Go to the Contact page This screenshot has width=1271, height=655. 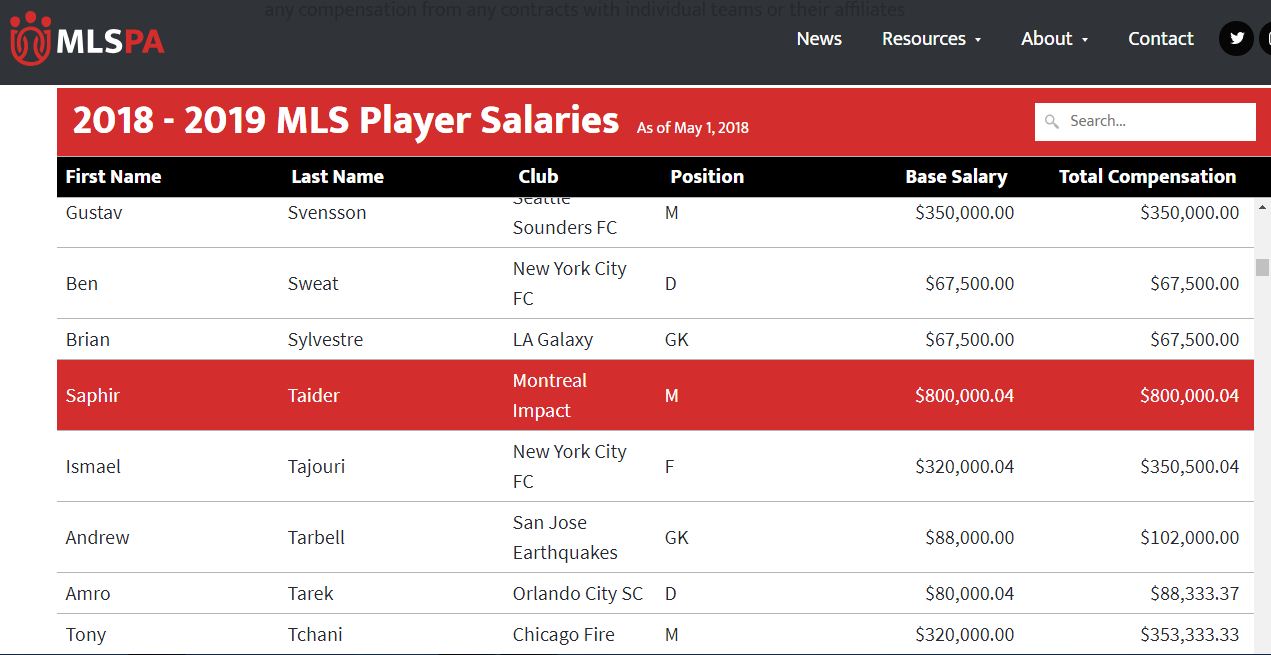point(1160,39)
